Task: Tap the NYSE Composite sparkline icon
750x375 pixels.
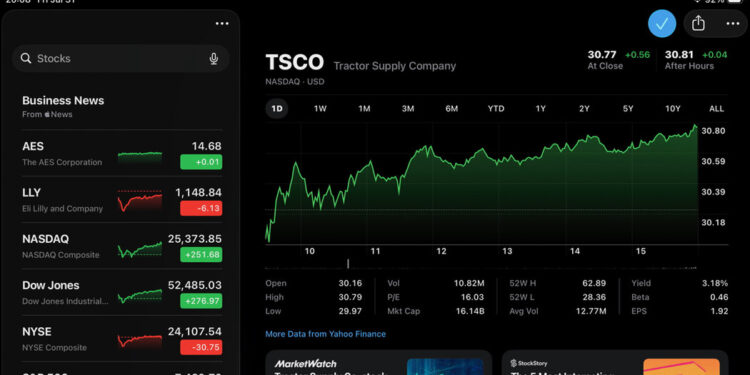Action: [140, 341]
